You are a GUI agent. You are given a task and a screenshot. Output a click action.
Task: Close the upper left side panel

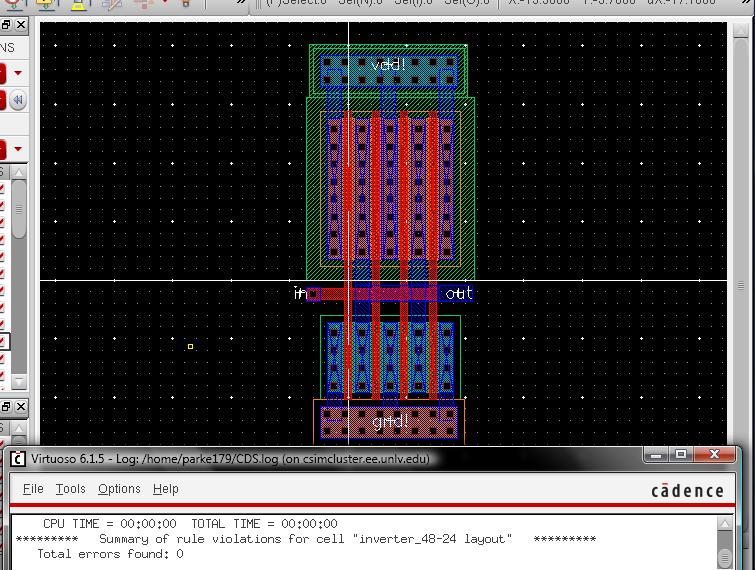[22, 25]
